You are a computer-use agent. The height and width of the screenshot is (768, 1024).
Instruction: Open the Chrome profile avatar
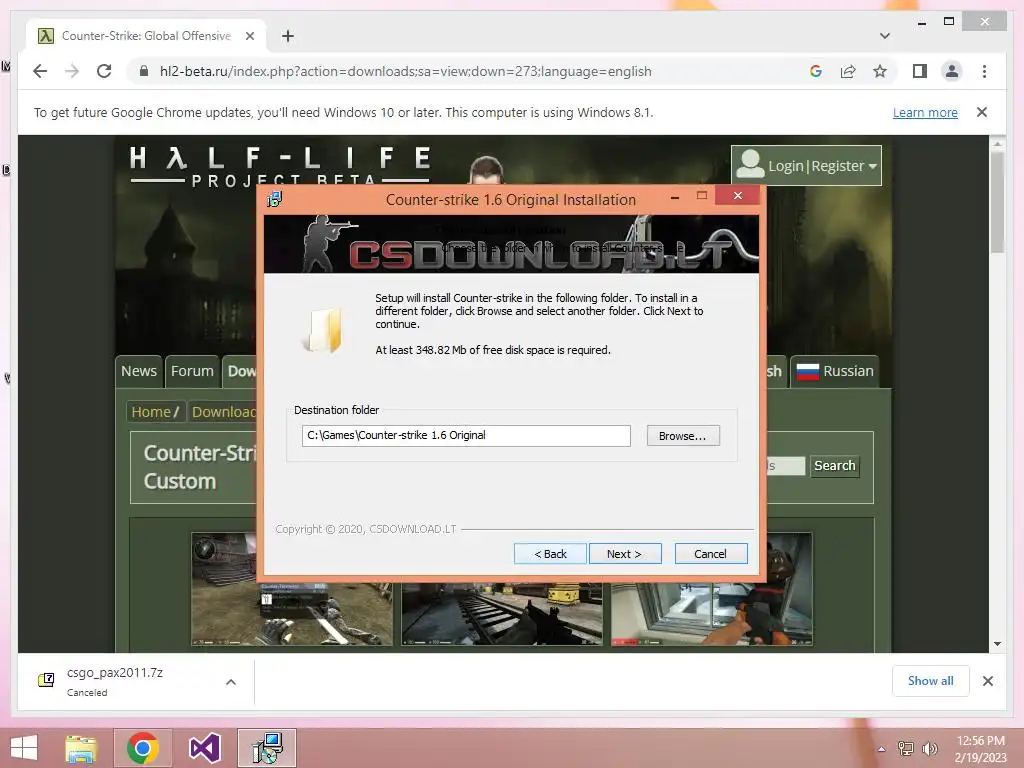[x=952, y=71]
